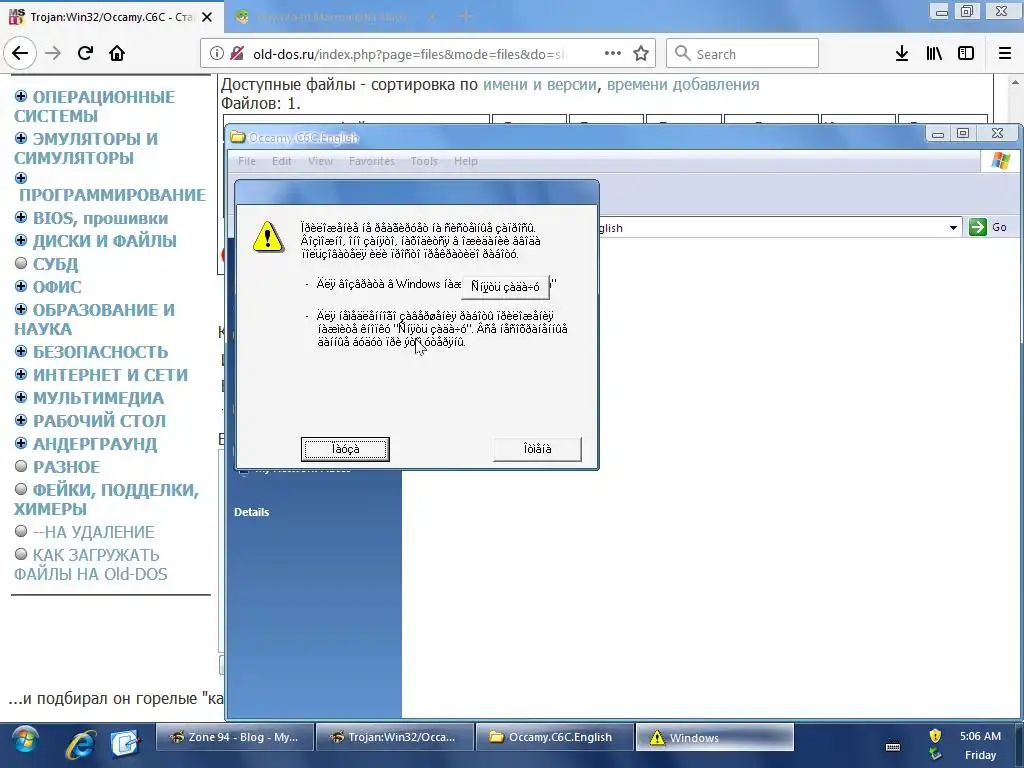Open File menu in Occamy.C6C.English window

point(247,161)
